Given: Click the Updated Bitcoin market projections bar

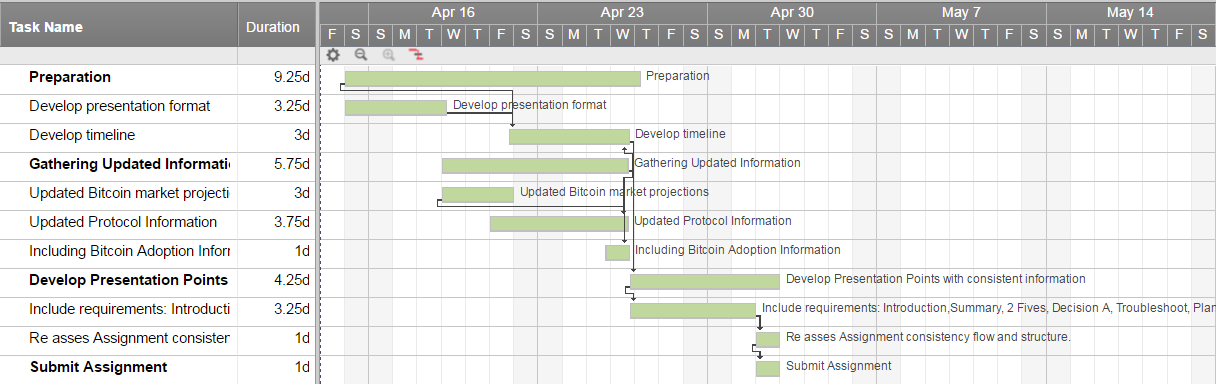Looking at the screenshot, I should [477, 194].
